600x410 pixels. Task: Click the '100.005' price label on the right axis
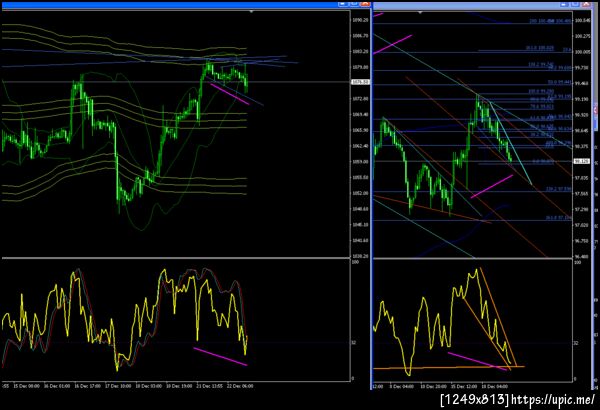point(582,52)
